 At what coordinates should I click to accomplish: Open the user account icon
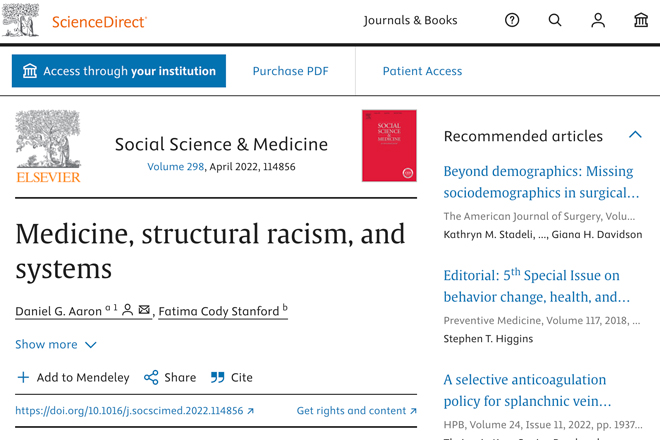[x=598, y=20]
